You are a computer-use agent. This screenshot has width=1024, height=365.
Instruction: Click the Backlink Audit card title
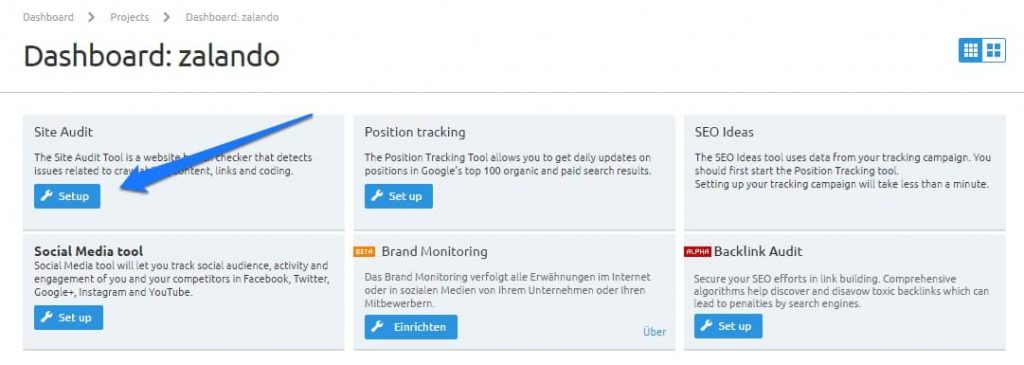coord(758,251)
